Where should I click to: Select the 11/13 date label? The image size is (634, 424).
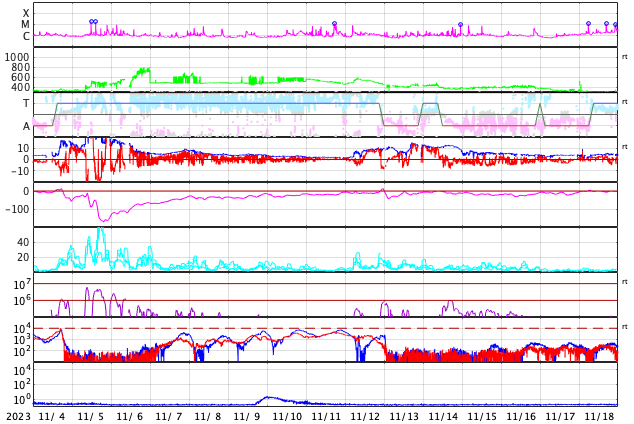pyautogui.click(x=404, y=416)
